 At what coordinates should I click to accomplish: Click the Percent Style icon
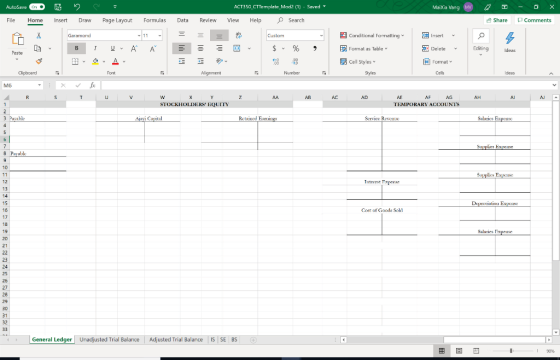(x=296, y=48)
